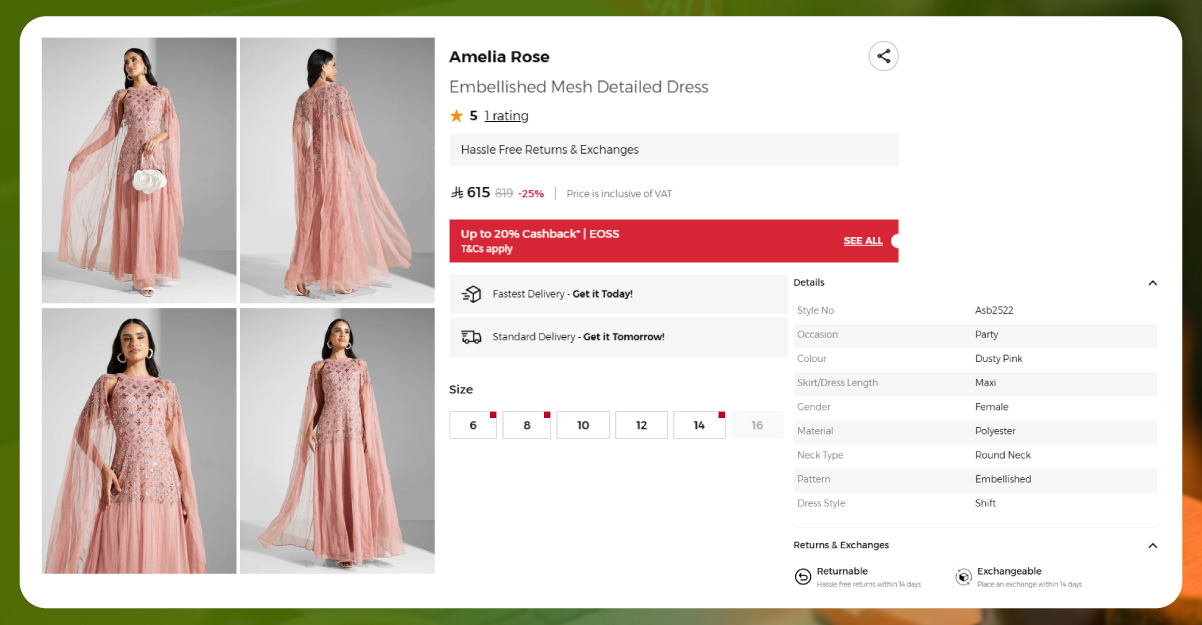1202x625 pixels.
Task: Select size 12
Action: [641, 425]
